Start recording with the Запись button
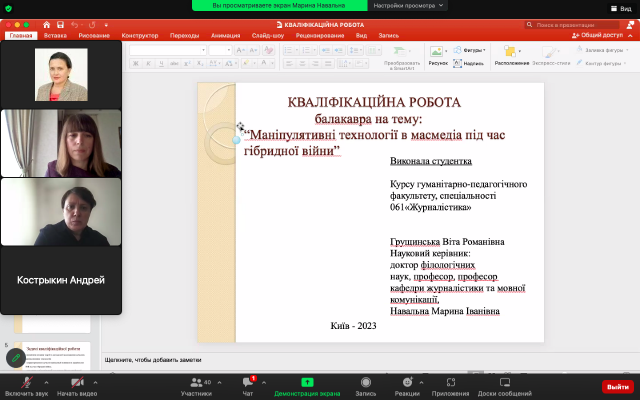Screen dimensions: 640x400 pos(365,385)
